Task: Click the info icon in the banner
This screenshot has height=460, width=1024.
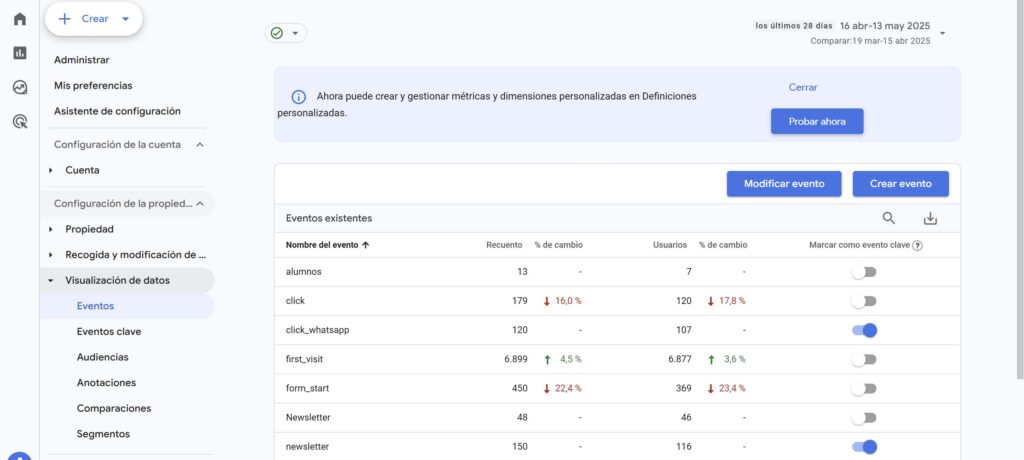Action: point(298,97)
